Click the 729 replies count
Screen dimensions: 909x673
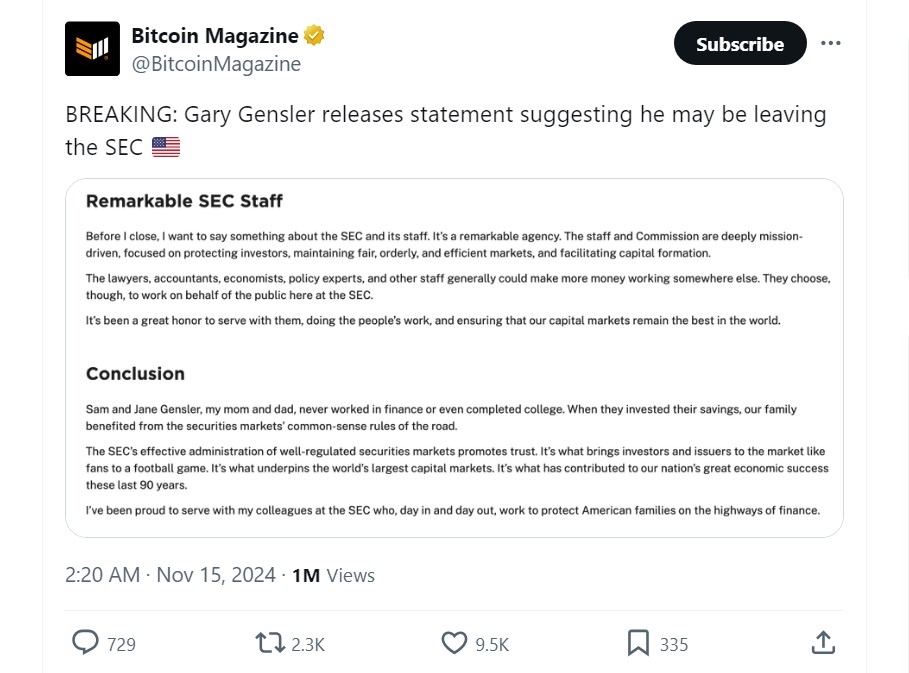121,644
